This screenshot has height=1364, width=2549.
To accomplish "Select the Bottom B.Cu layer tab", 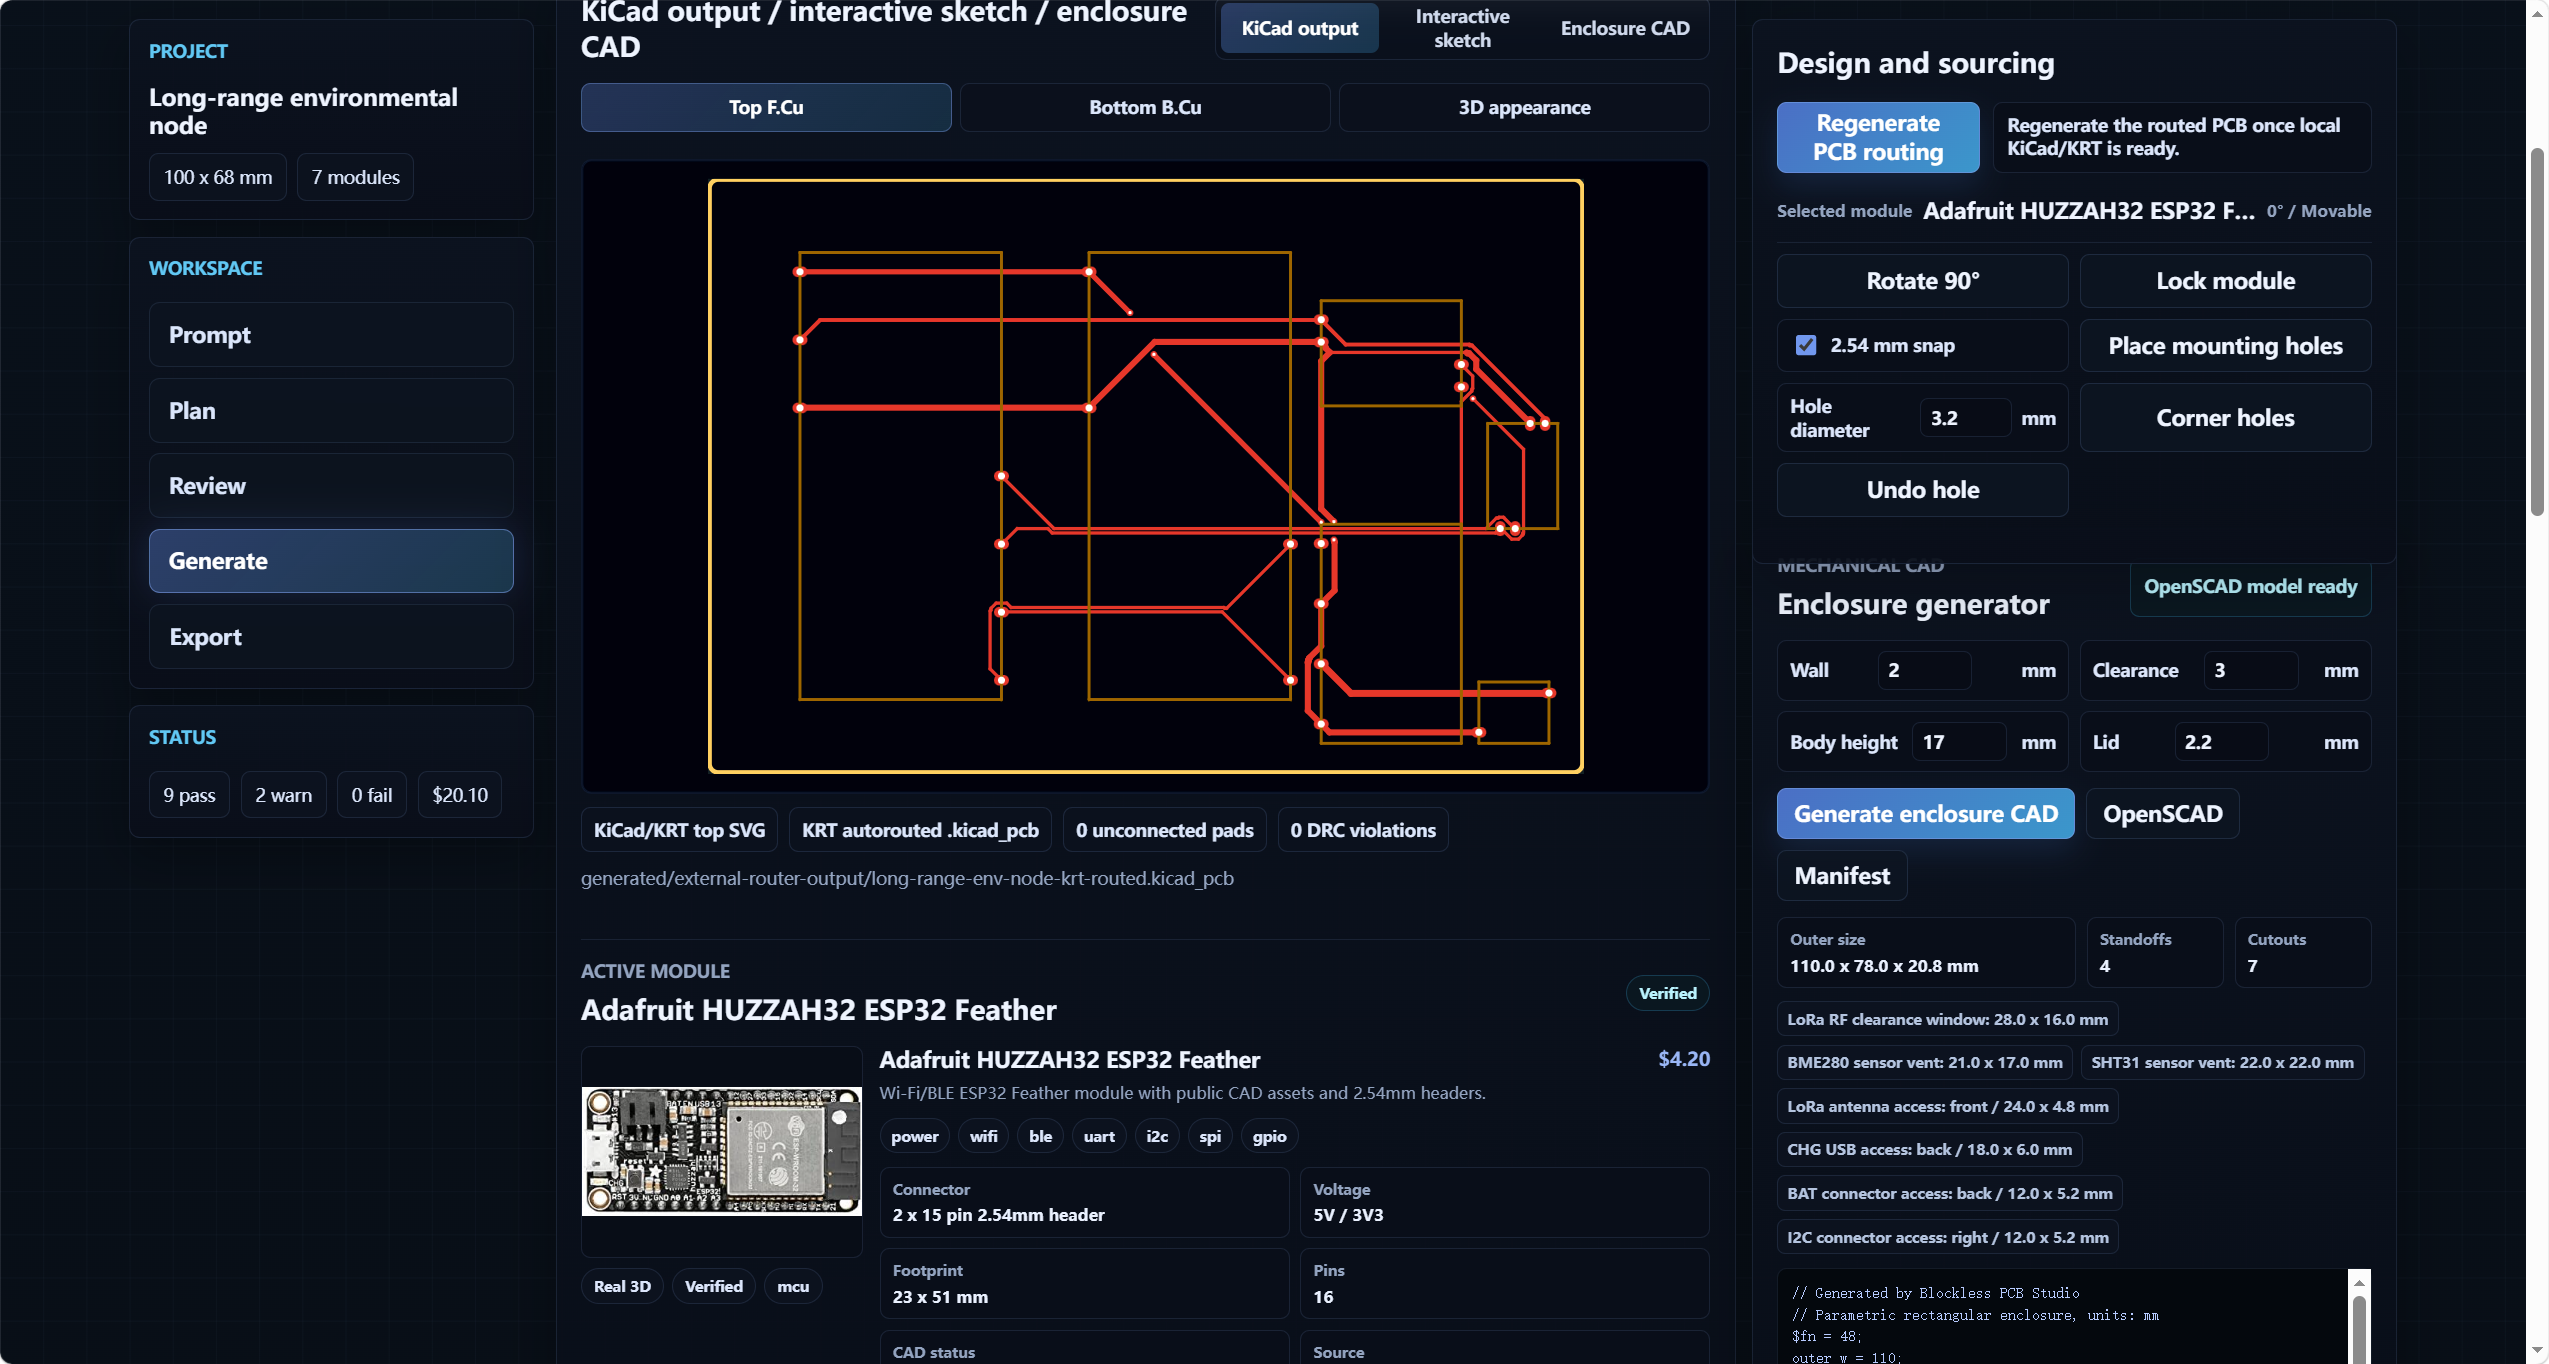I will (1145, 107).
